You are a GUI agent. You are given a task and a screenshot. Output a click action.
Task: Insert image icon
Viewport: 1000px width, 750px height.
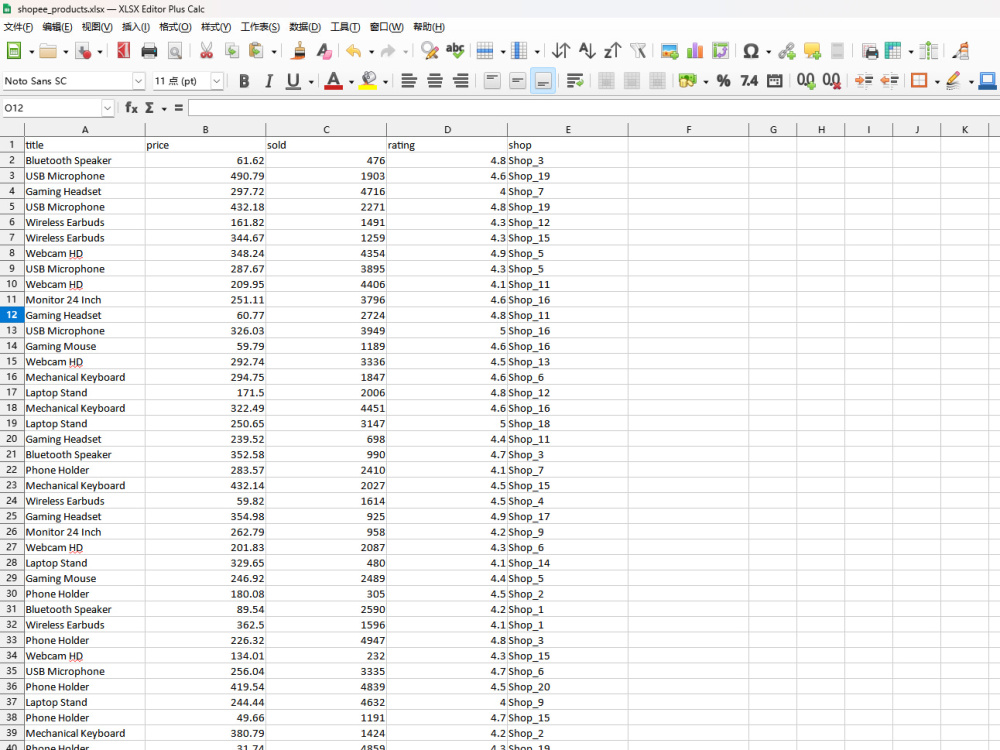point(669,50)
